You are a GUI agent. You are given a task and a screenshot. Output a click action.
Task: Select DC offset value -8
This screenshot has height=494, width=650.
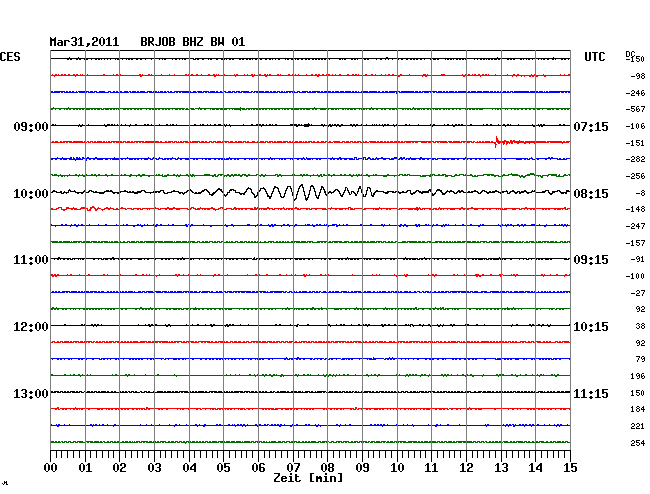coord(640,193)
